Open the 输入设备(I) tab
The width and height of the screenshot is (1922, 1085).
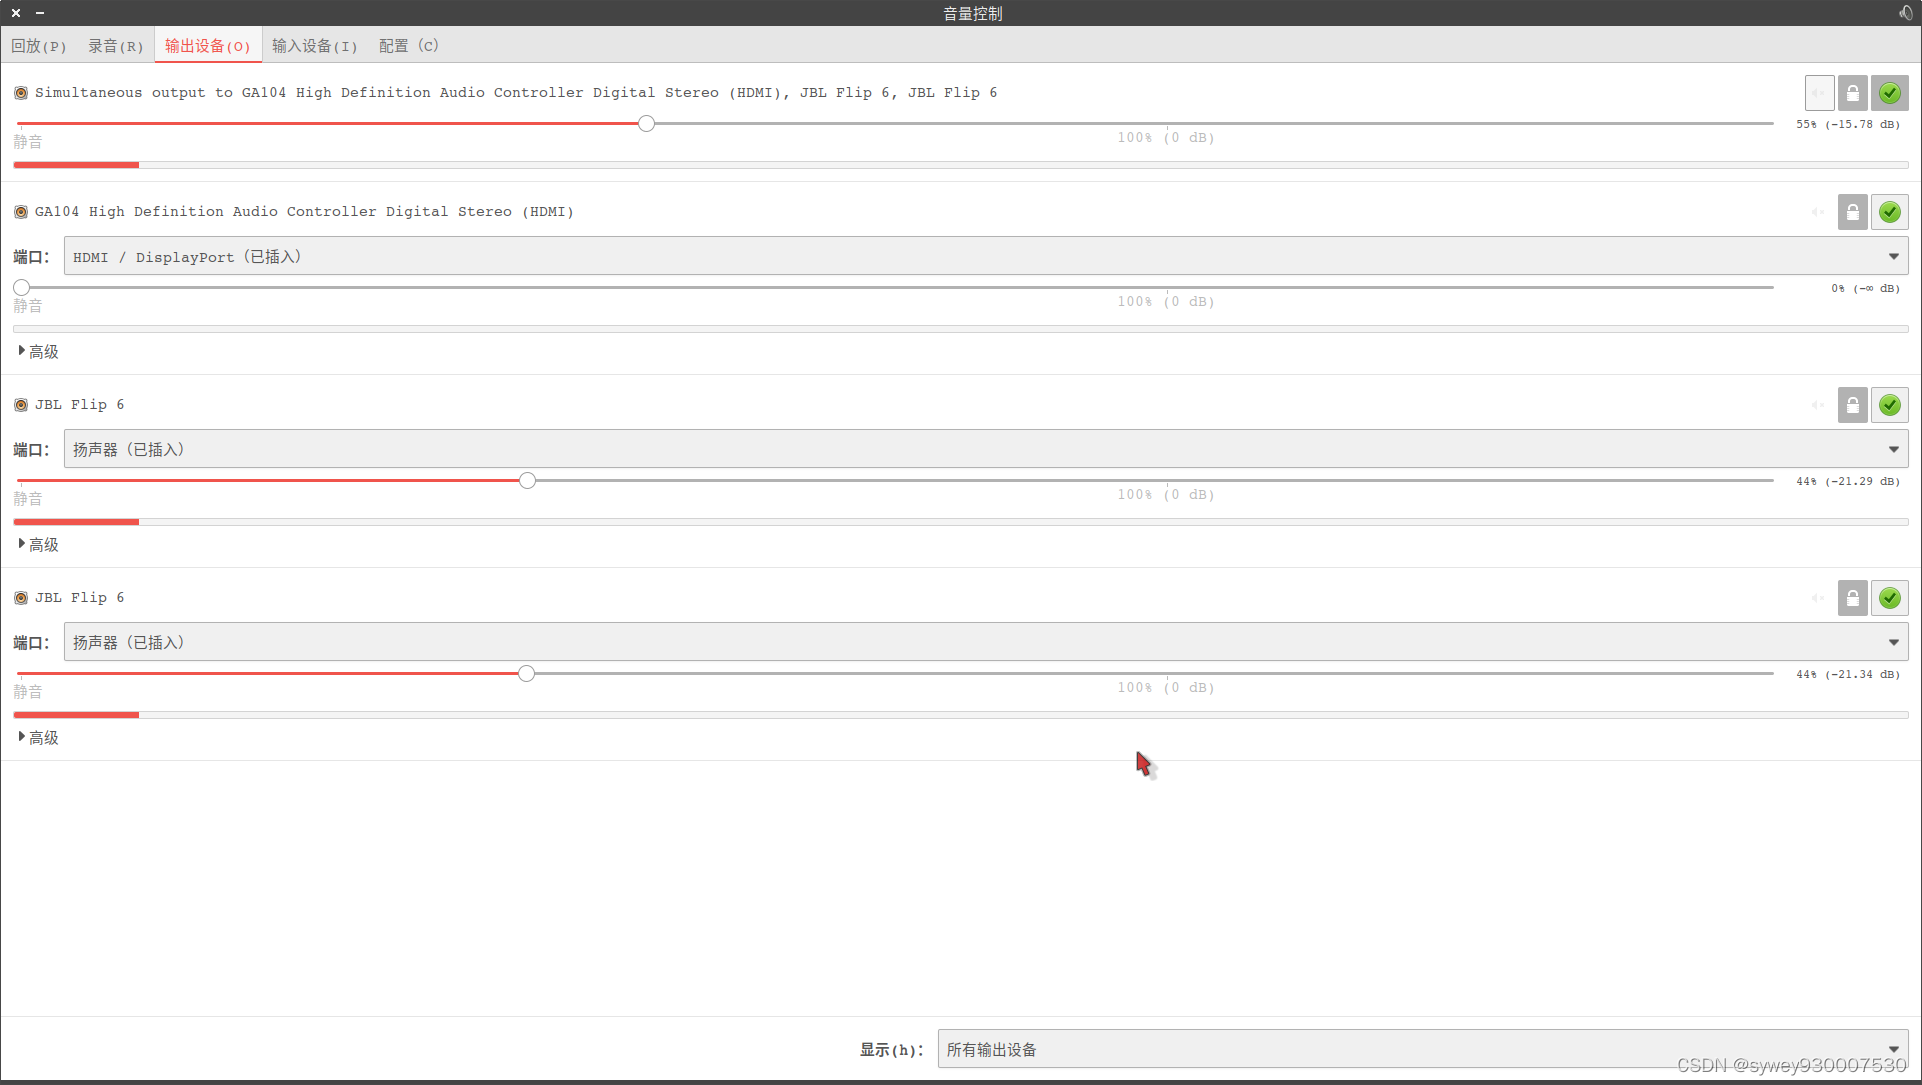click(314, 46)
